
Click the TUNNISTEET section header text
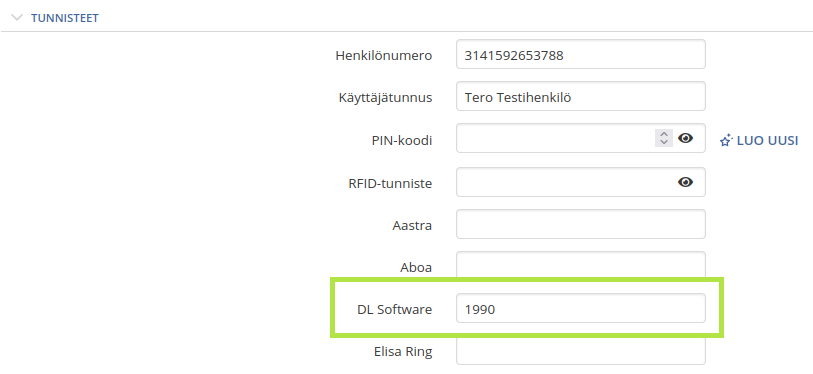pos(65,18)
